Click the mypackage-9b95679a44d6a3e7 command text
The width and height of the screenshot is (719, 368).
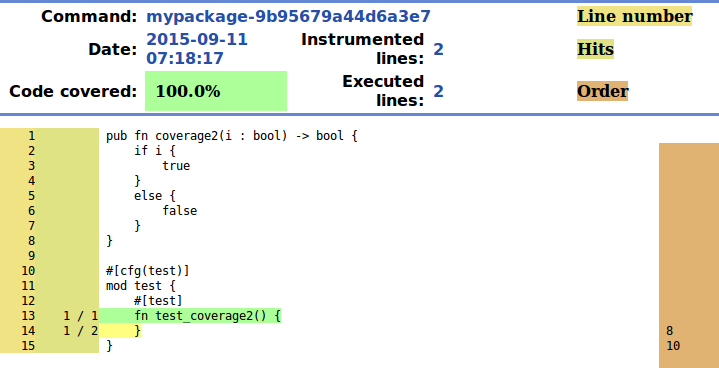pos(288,16)
